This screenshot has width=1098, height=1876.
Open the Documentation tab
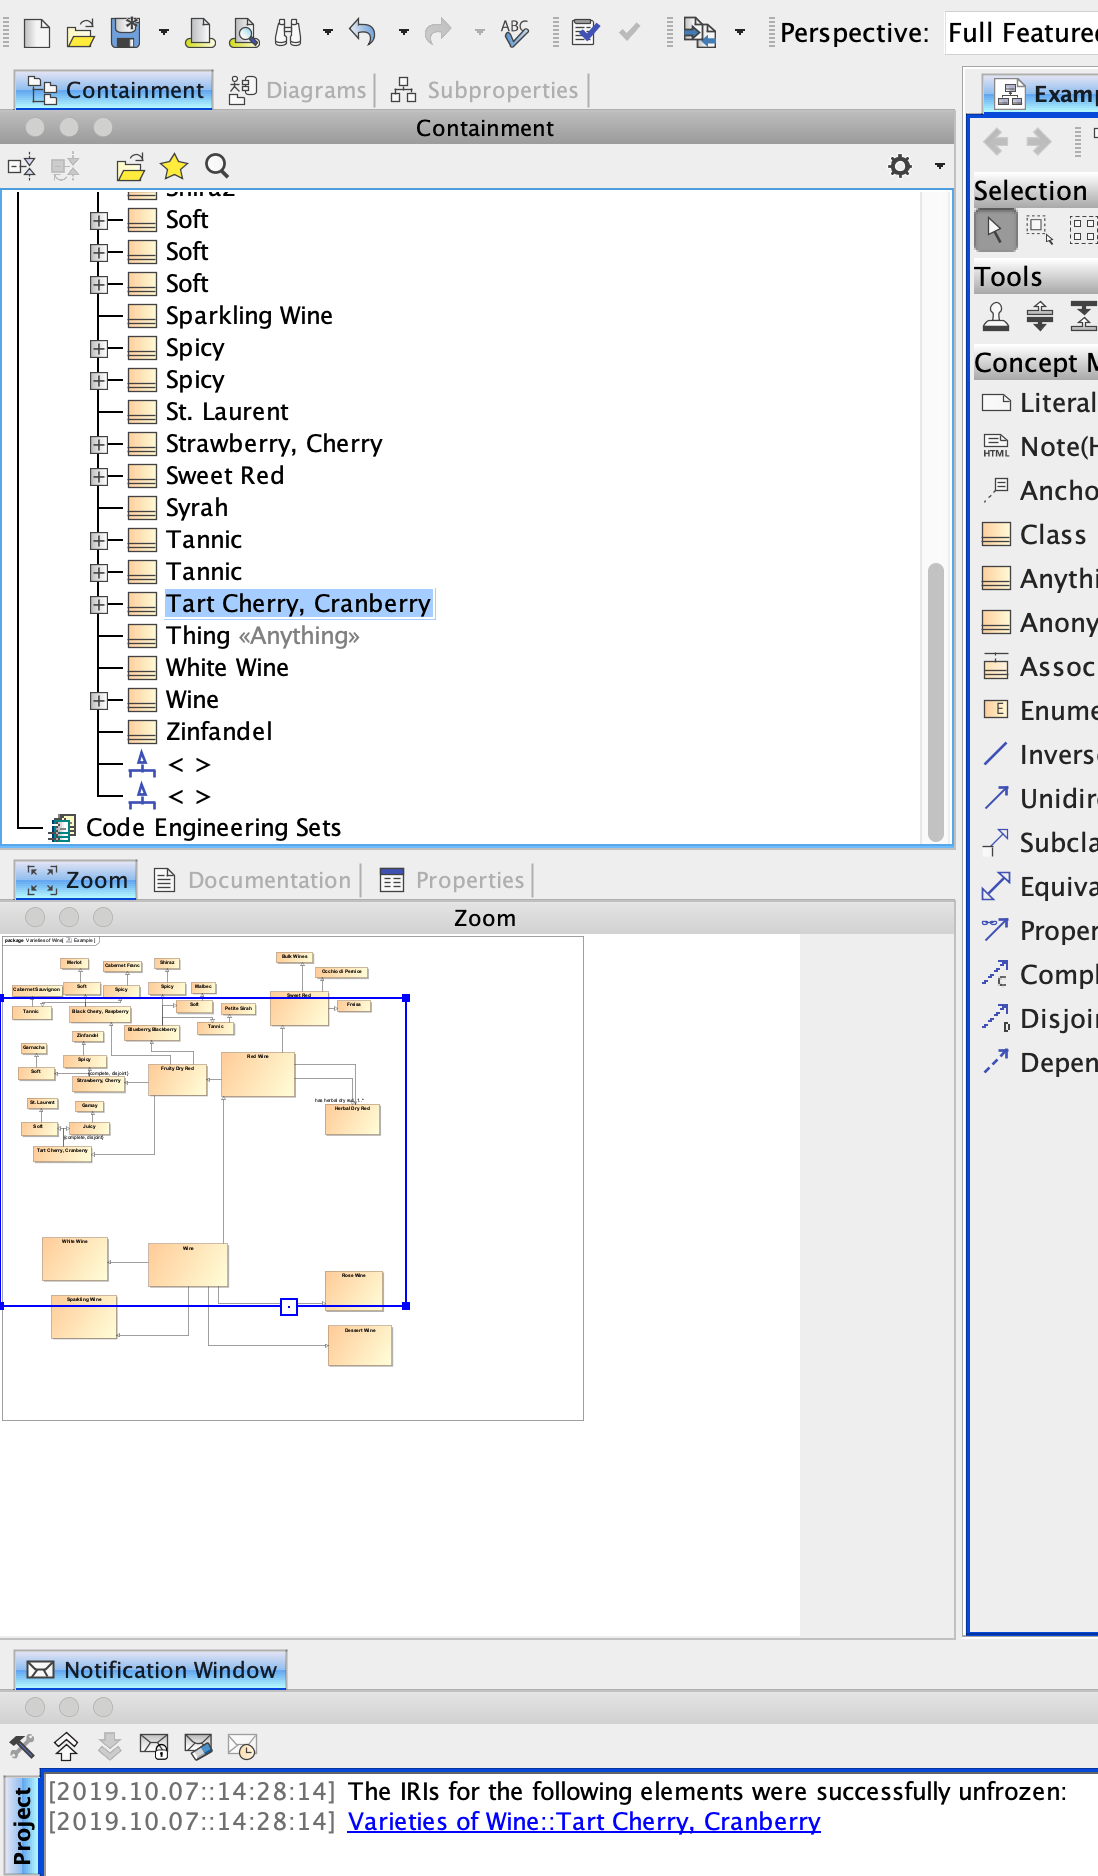point(254,880)
